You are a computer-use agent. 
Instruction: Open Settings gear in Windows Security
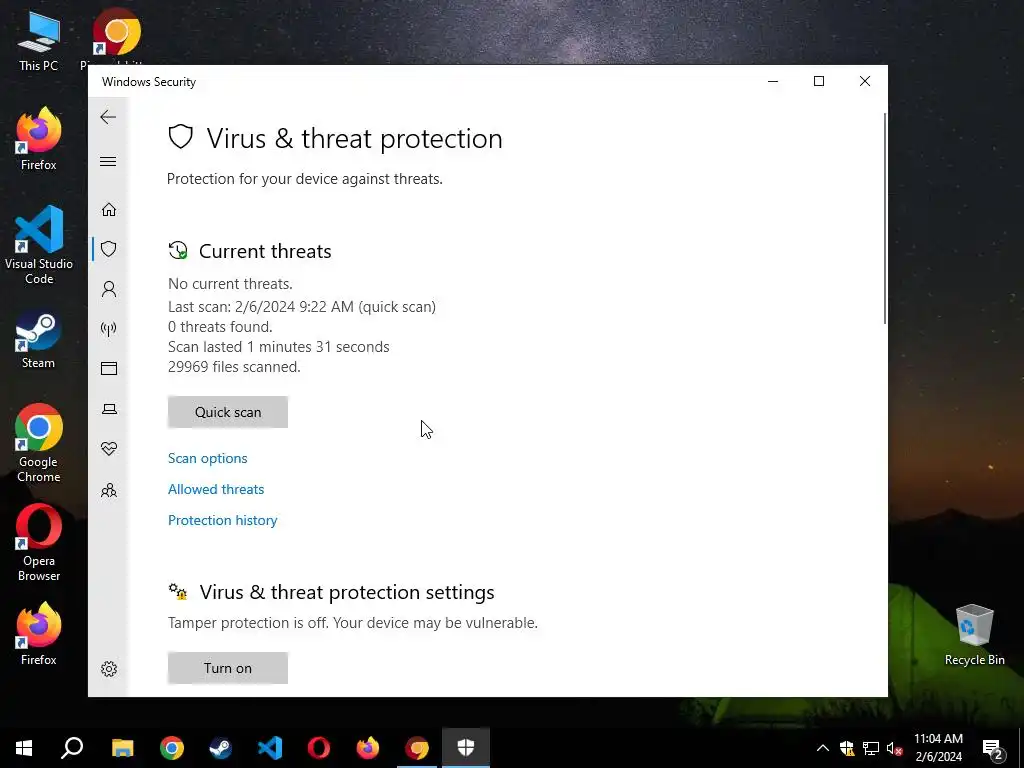[109, 669]
